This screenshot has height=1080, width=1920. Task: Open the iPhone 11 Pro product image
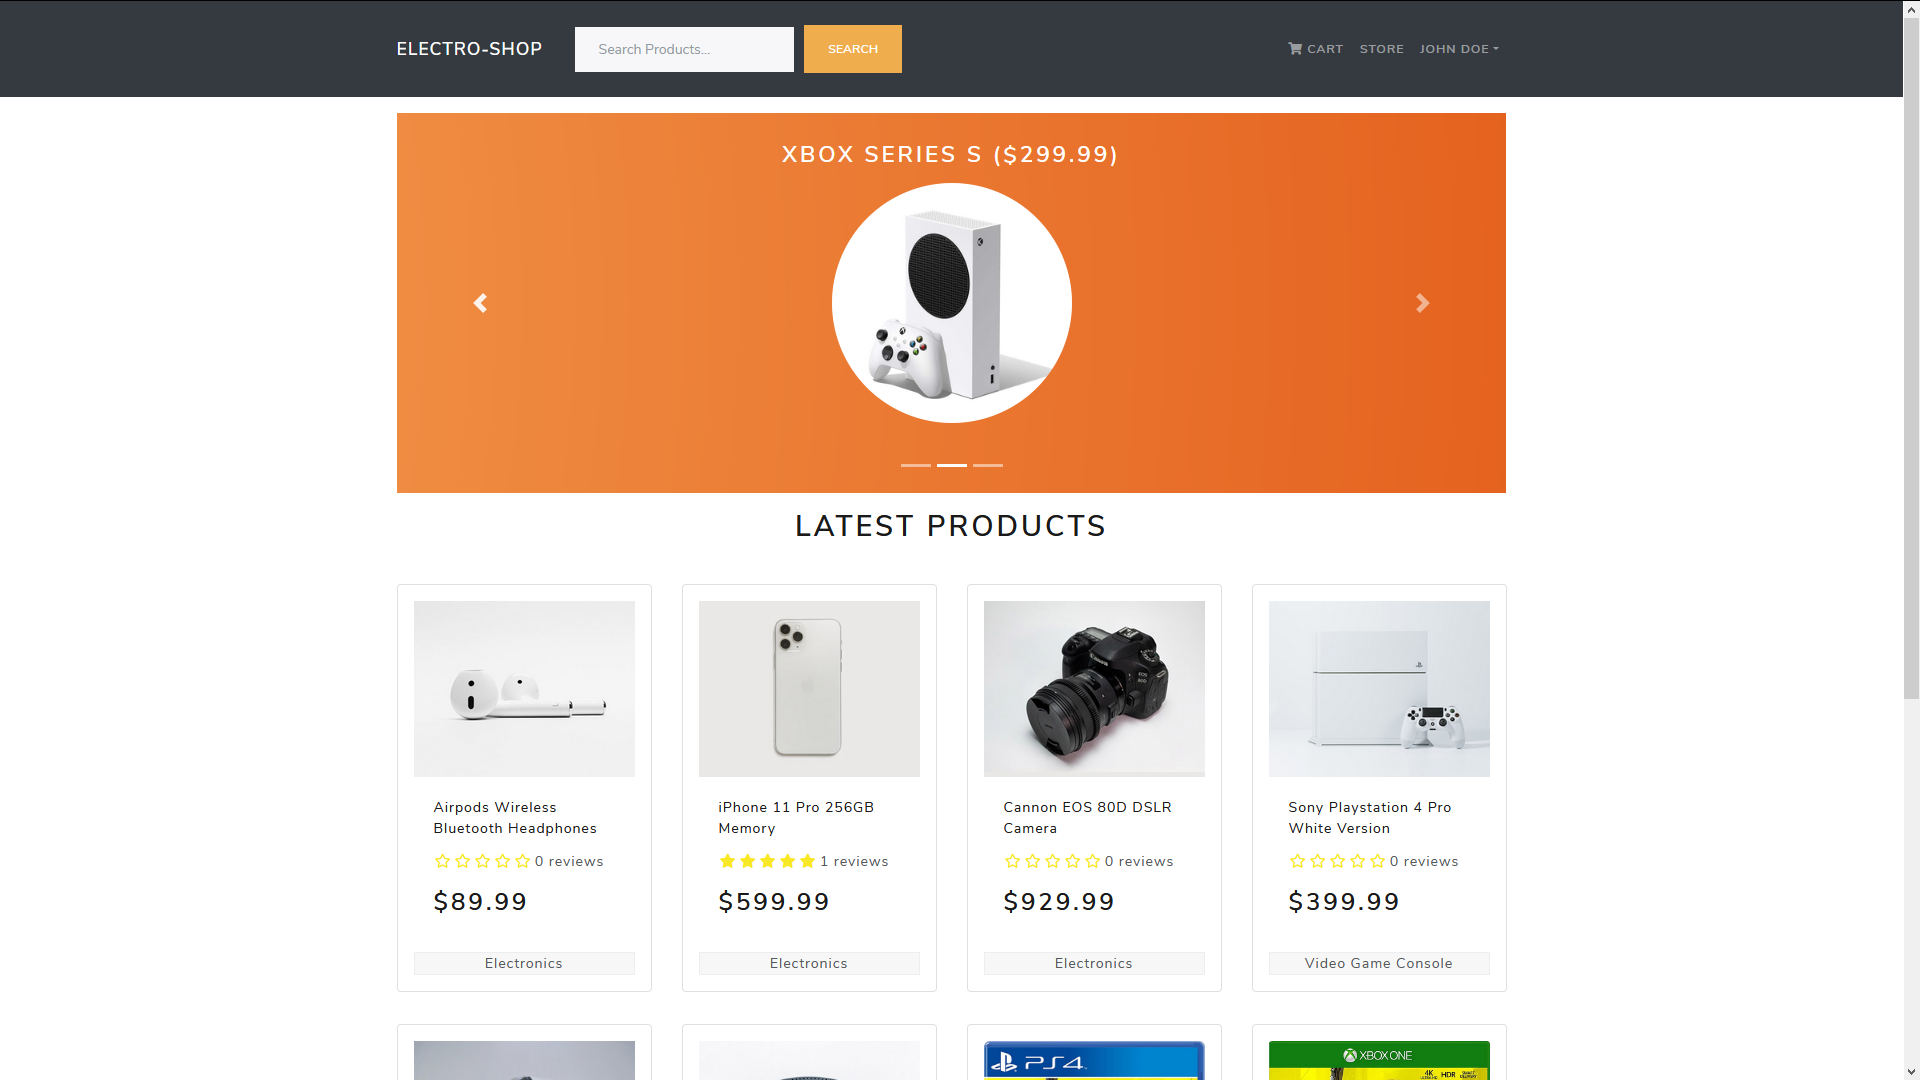[x=809, y=689]
